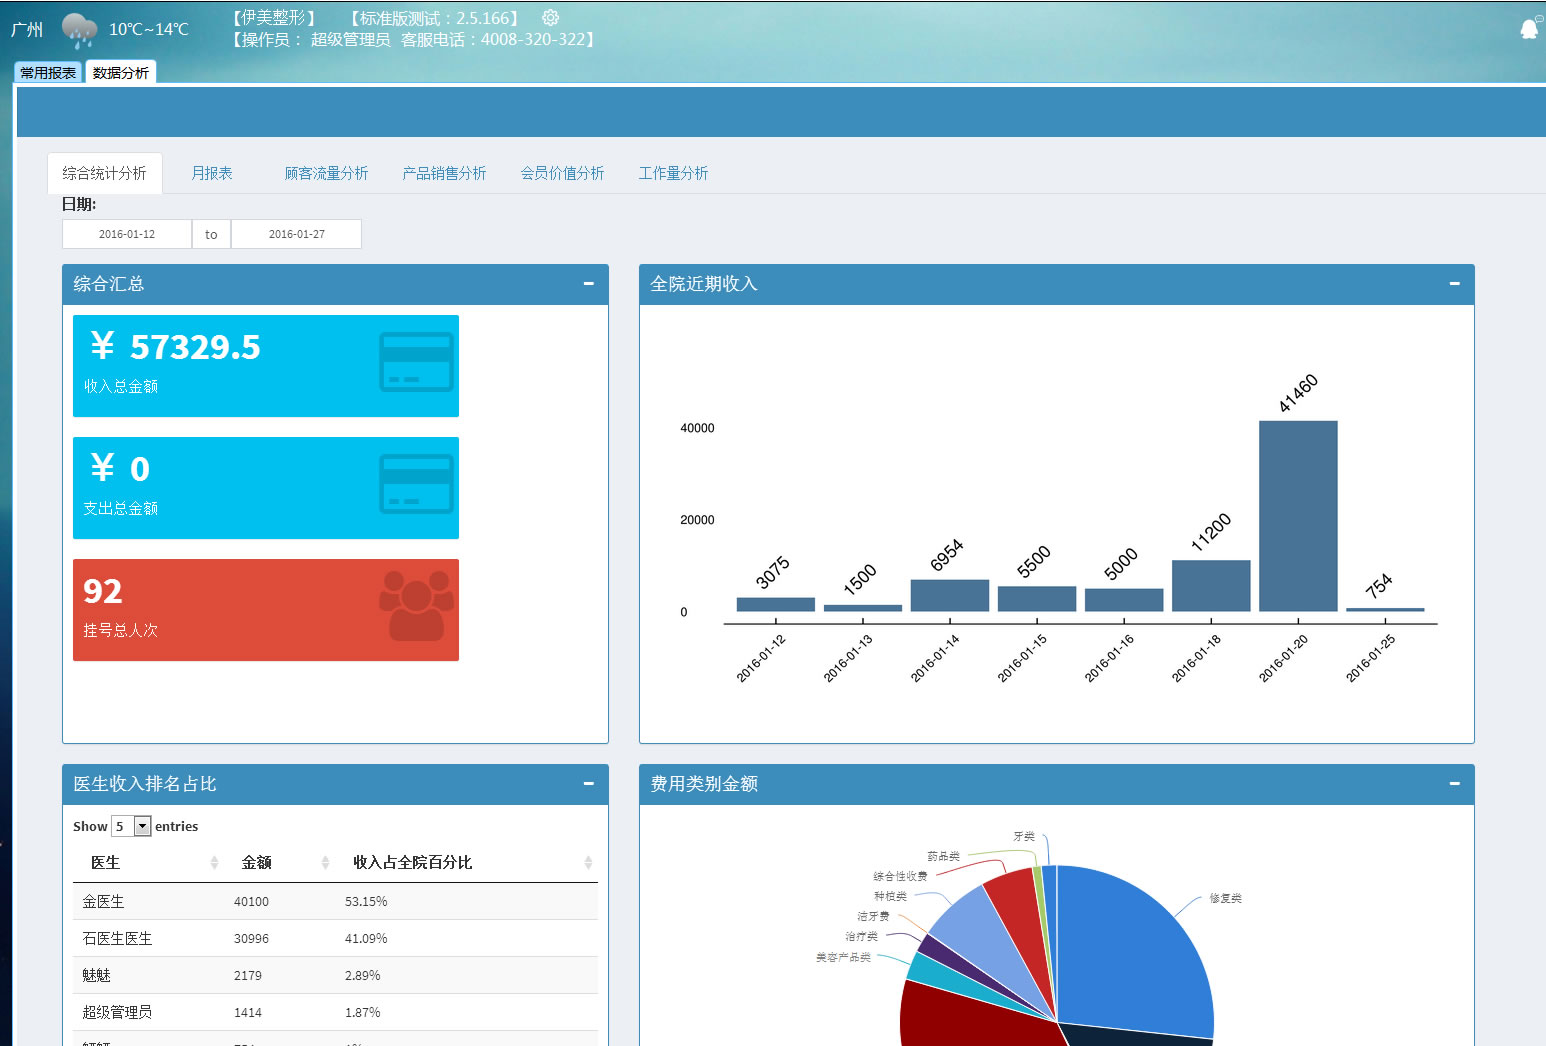Click the rainy weather icon
The height and width of the screenshot is (1046, 1546).
79,31
